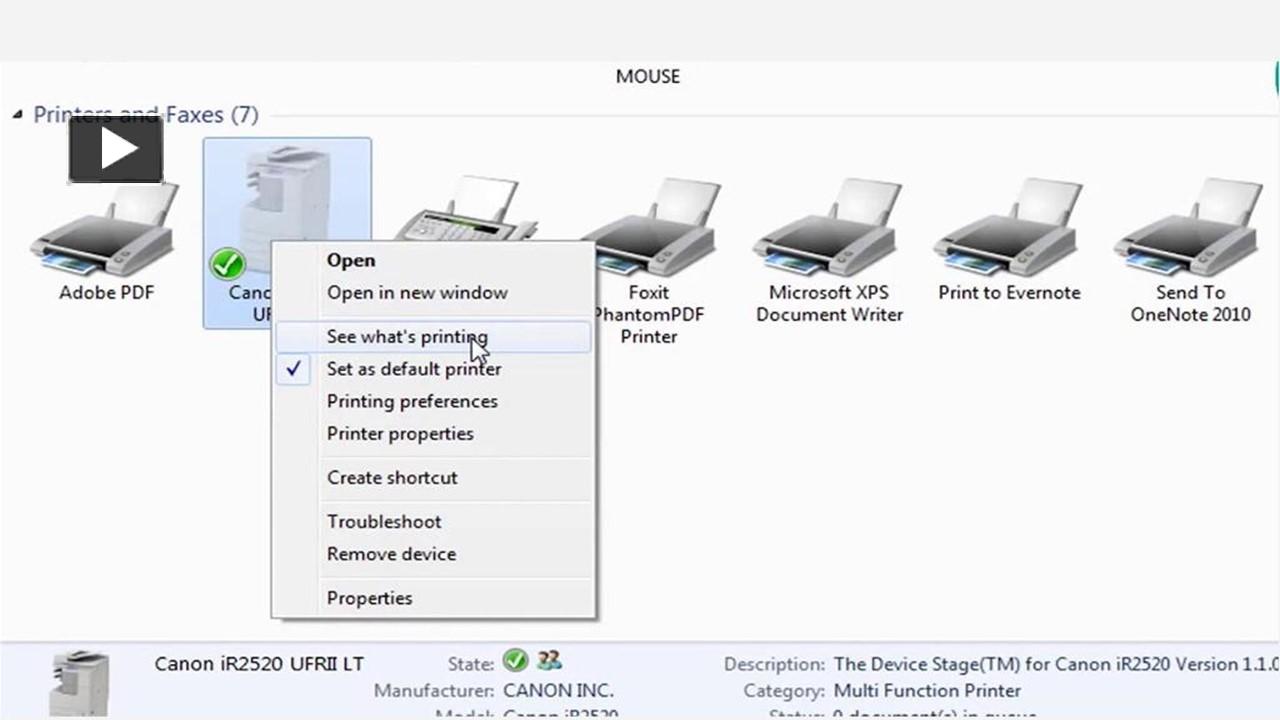Click the Foxit PhantomPDF Printer icon
This screenshot has height=720, width=1280.
tap(648, 225)
